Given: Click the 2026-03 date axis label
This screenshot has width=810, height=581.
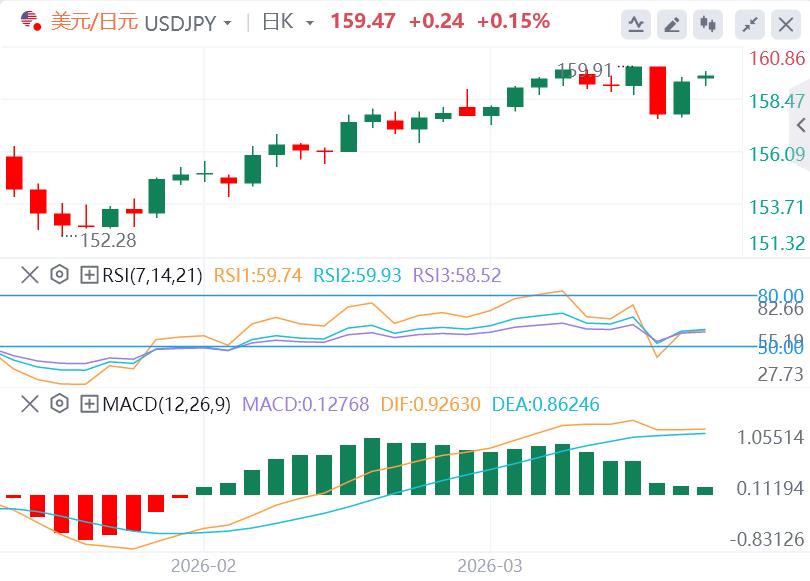Looking at the screenshot, I should pyautogui.click(x=490, y=565).
